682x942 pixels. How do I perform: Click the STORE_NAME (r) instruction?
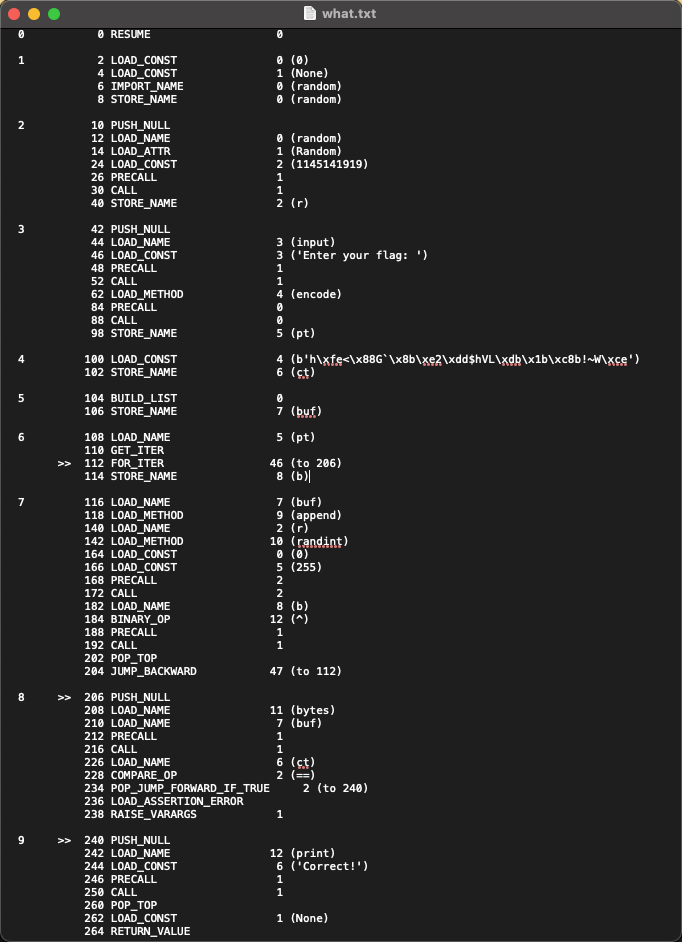click(145, 203)
